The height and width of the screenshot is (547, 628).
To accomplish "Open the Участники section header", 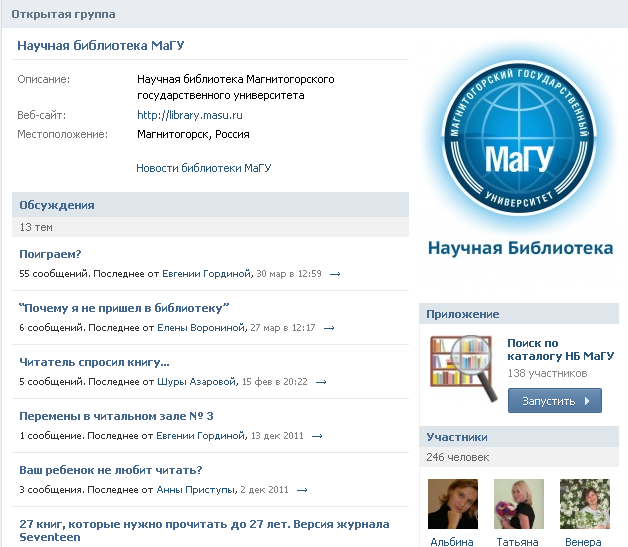I will [519, 437].
